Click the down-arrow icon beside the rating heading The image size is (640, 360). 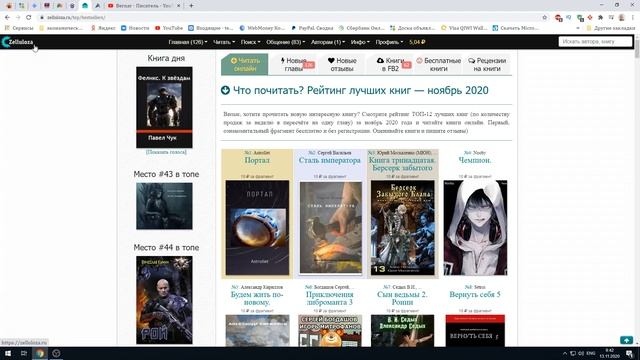click(225, 90)
